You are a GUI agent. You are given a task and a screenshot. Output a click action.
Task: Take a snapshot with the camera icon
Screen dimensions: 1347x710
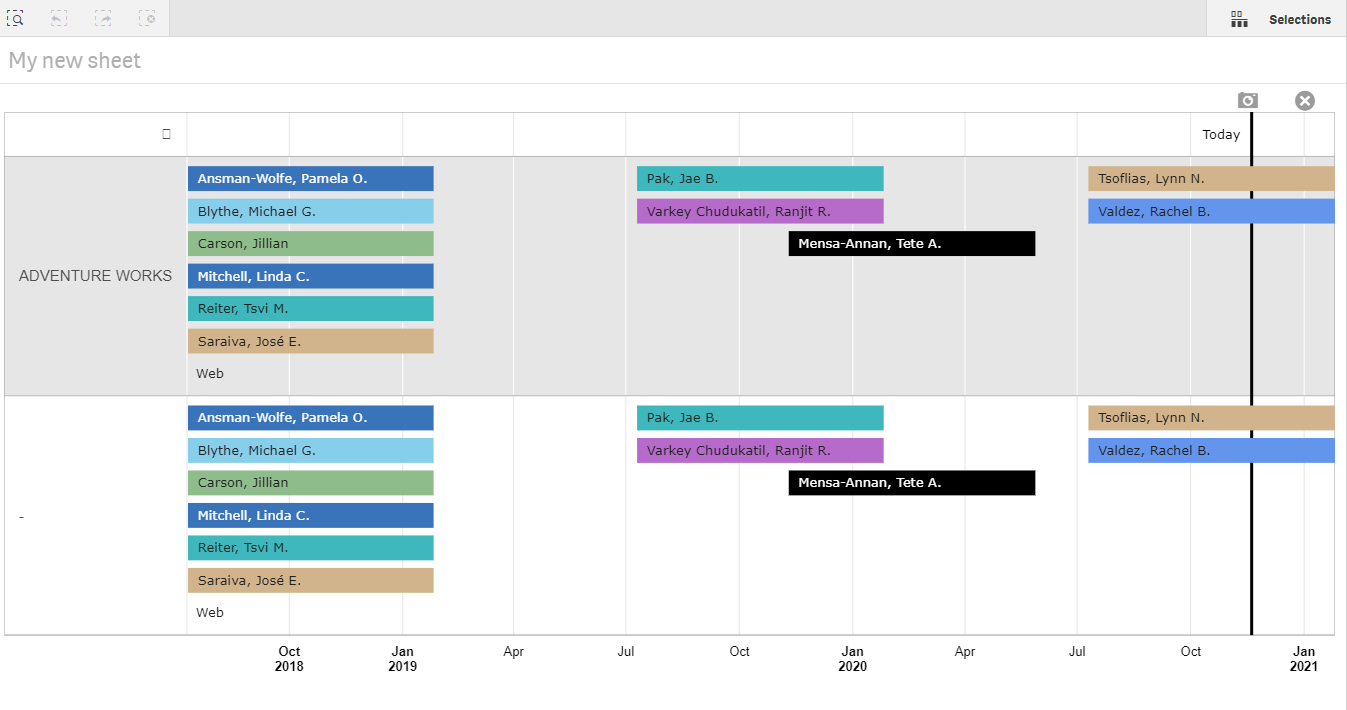(1247, 100)
